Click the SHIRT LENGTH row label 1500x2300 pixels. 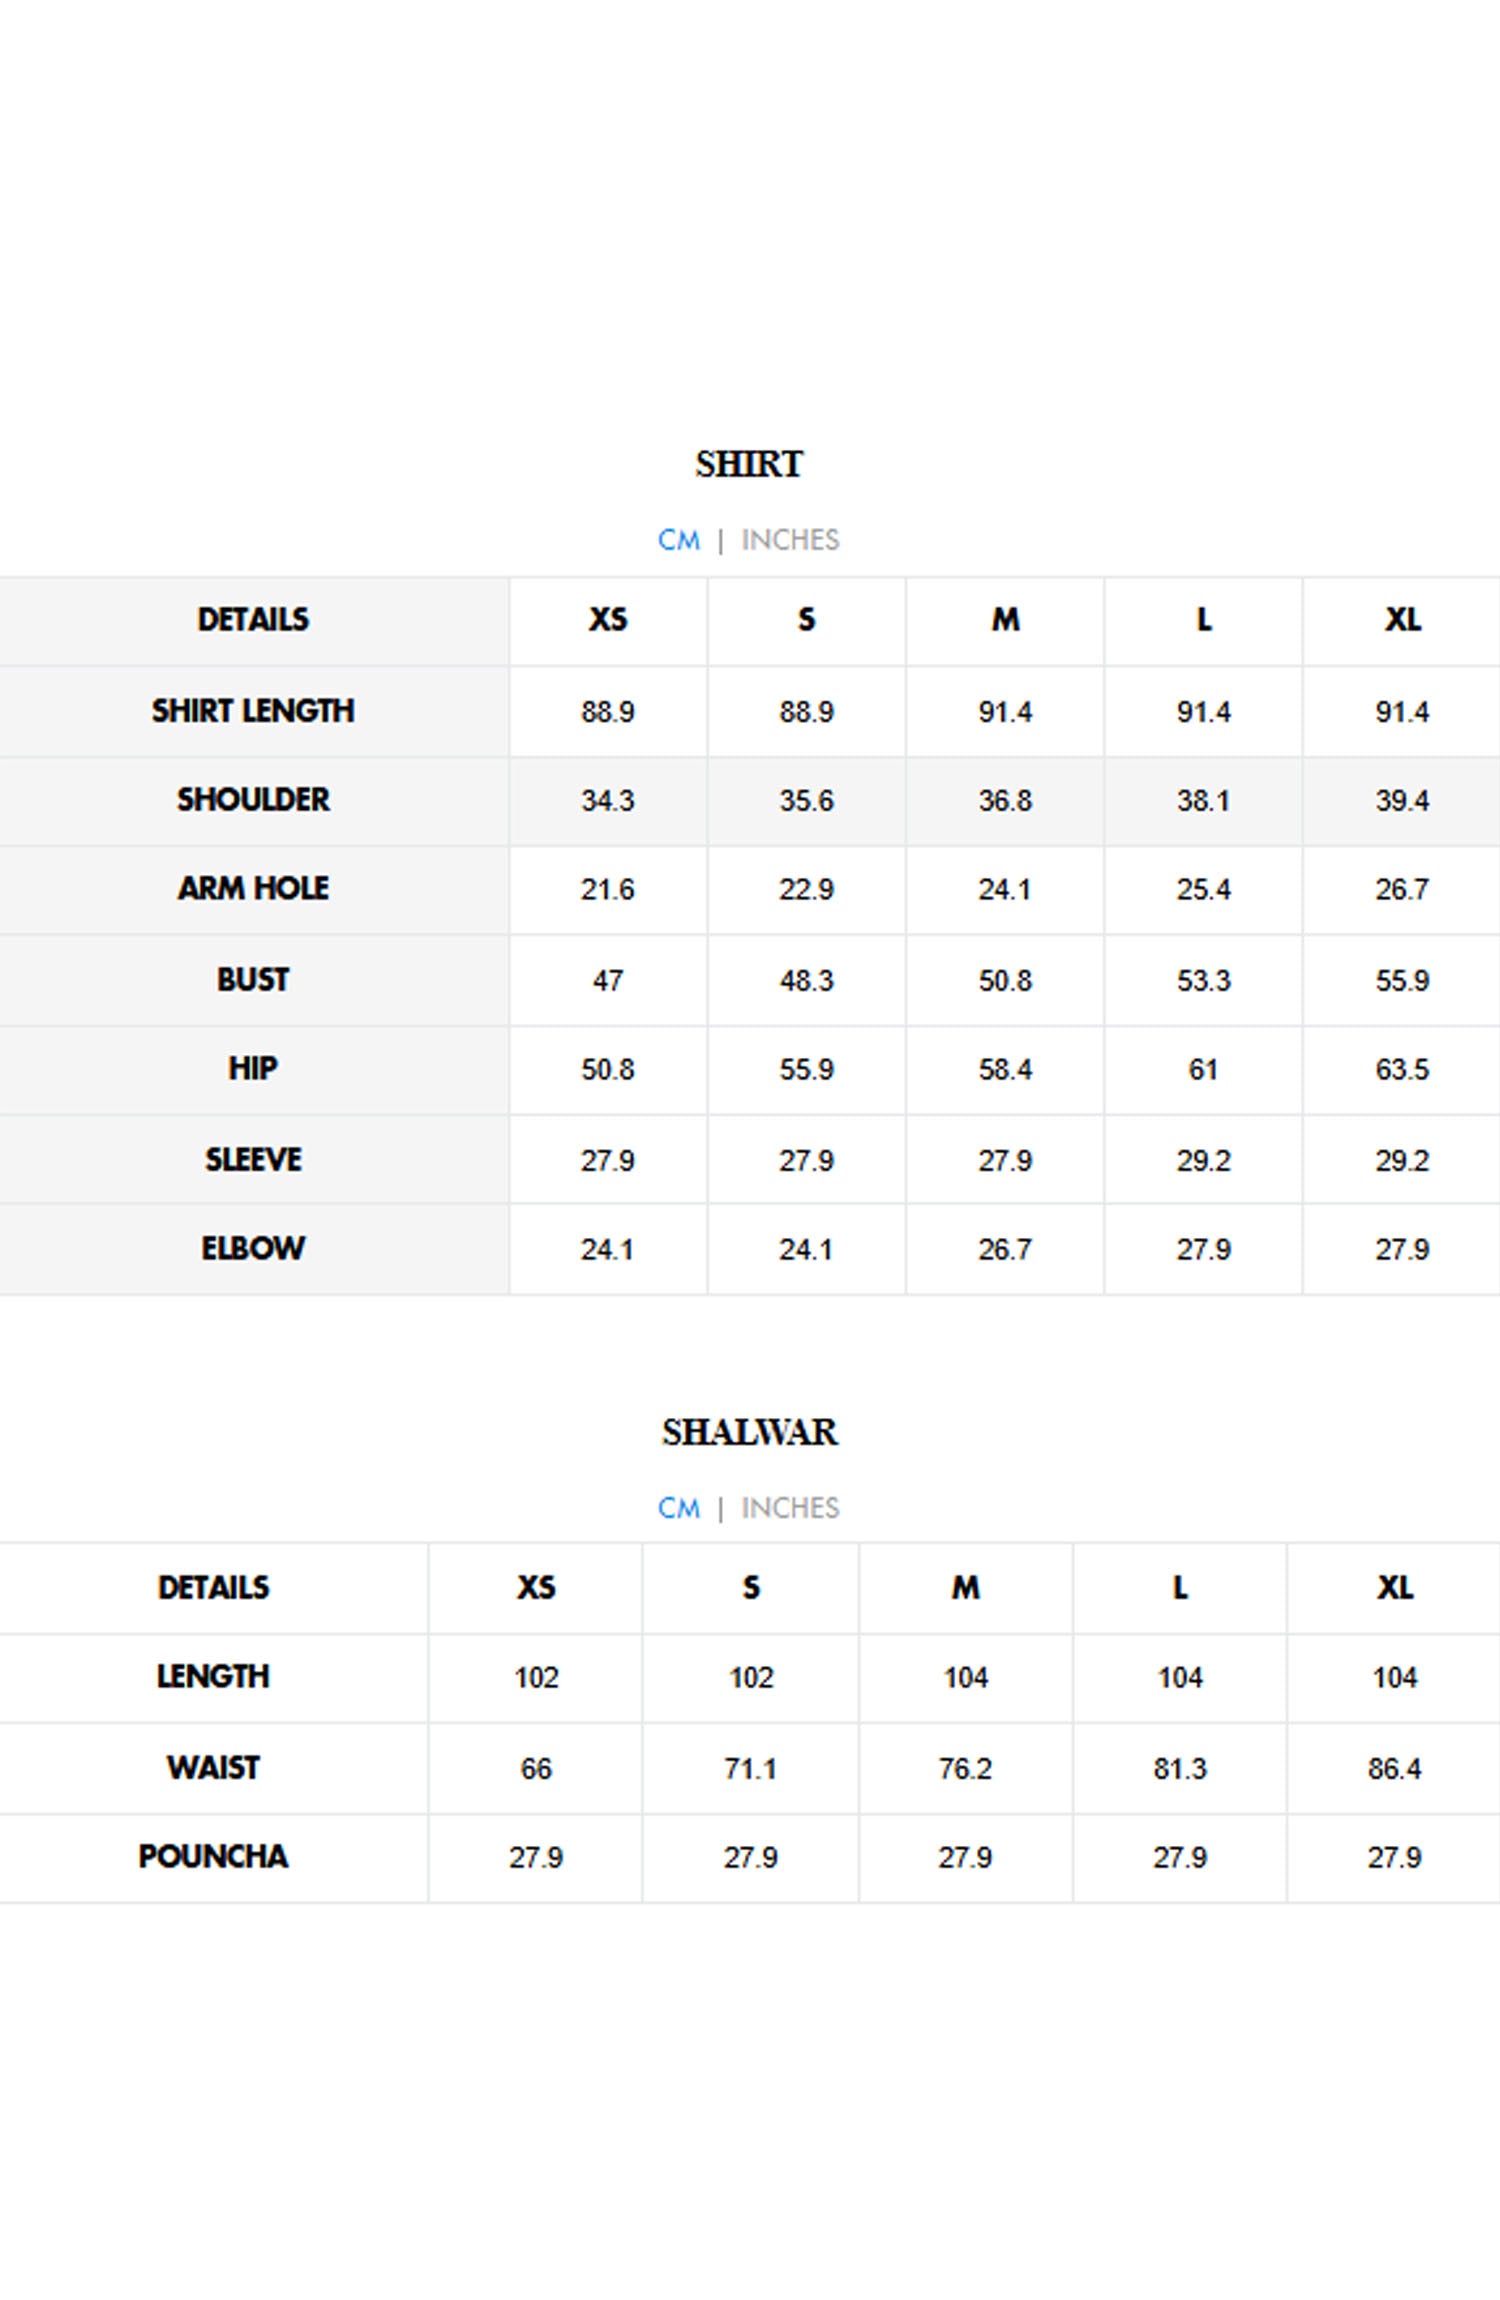click(253, 711)
